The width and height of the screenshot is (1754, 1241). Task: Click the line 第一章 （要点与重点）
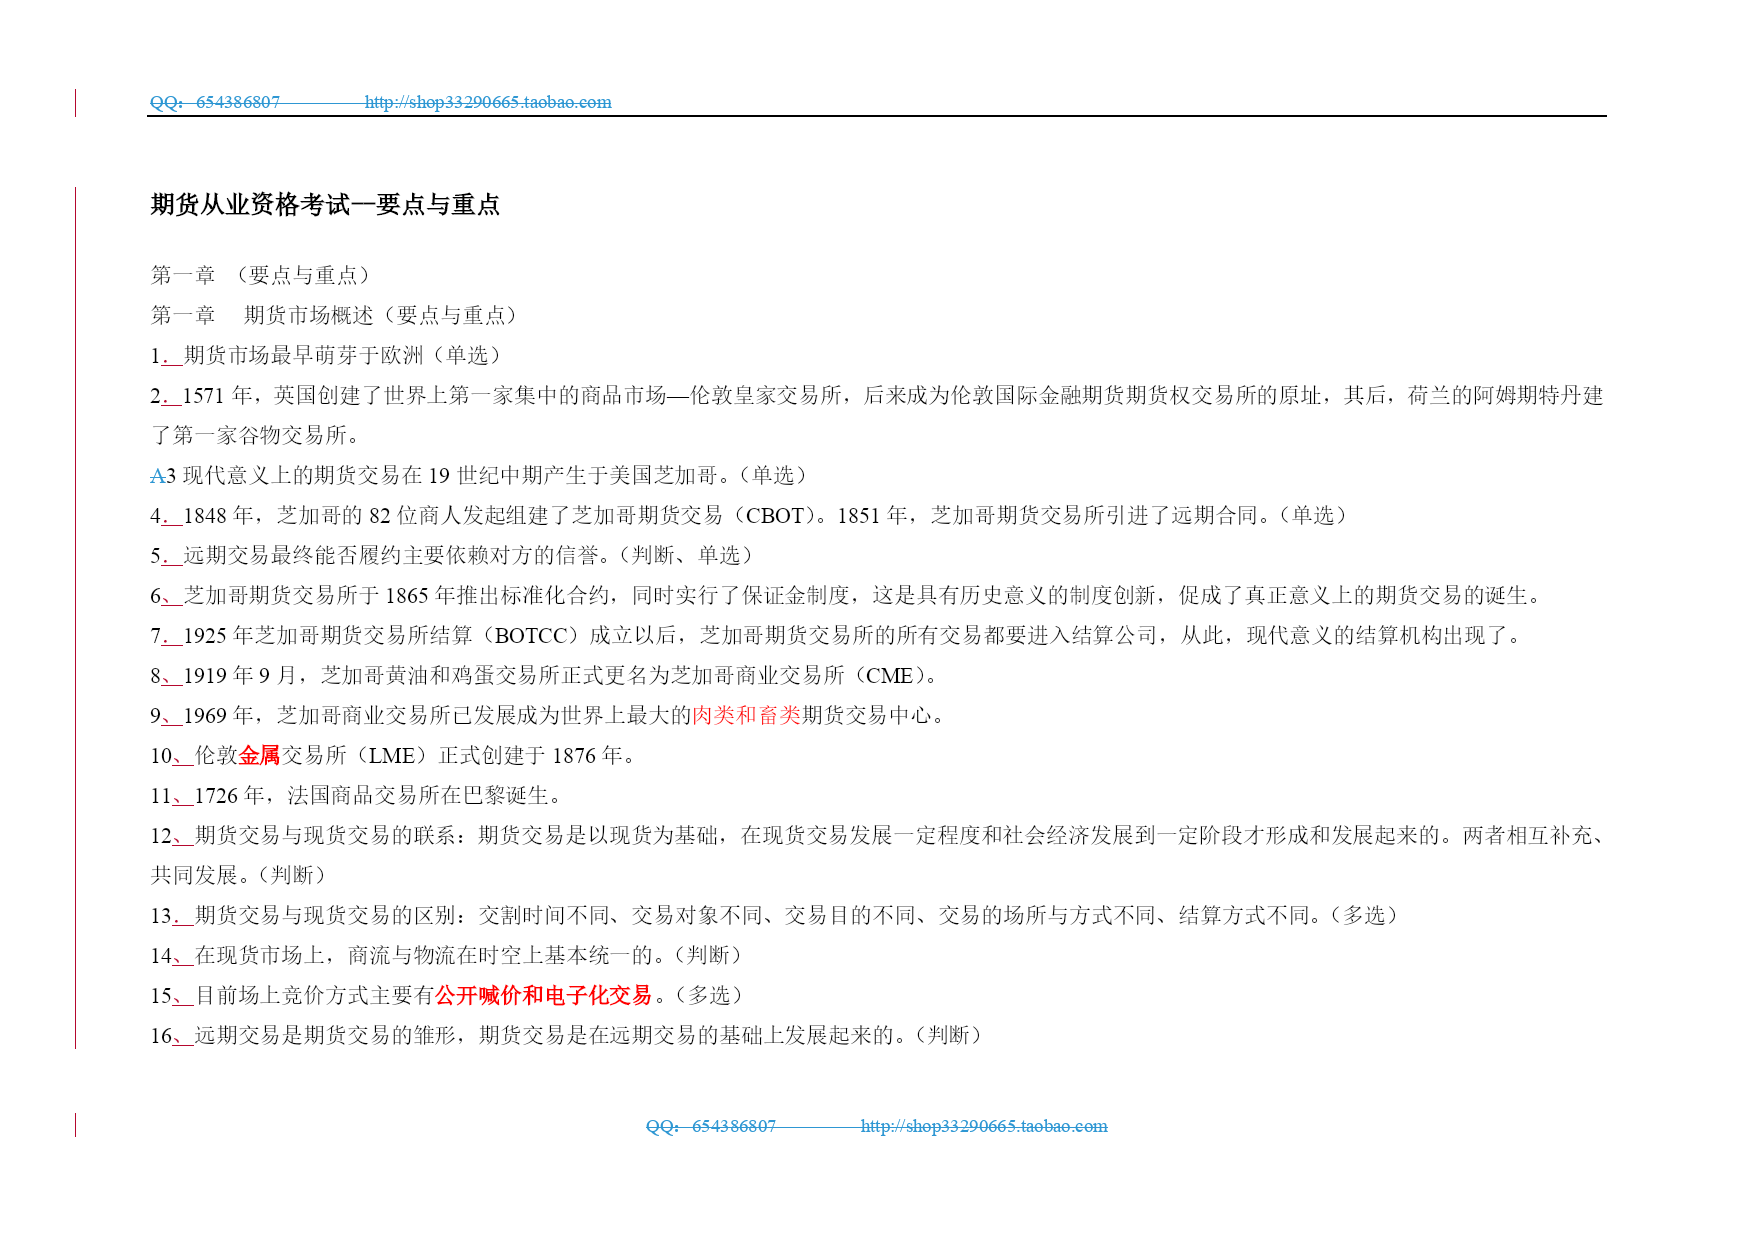[x=262, y=275]
